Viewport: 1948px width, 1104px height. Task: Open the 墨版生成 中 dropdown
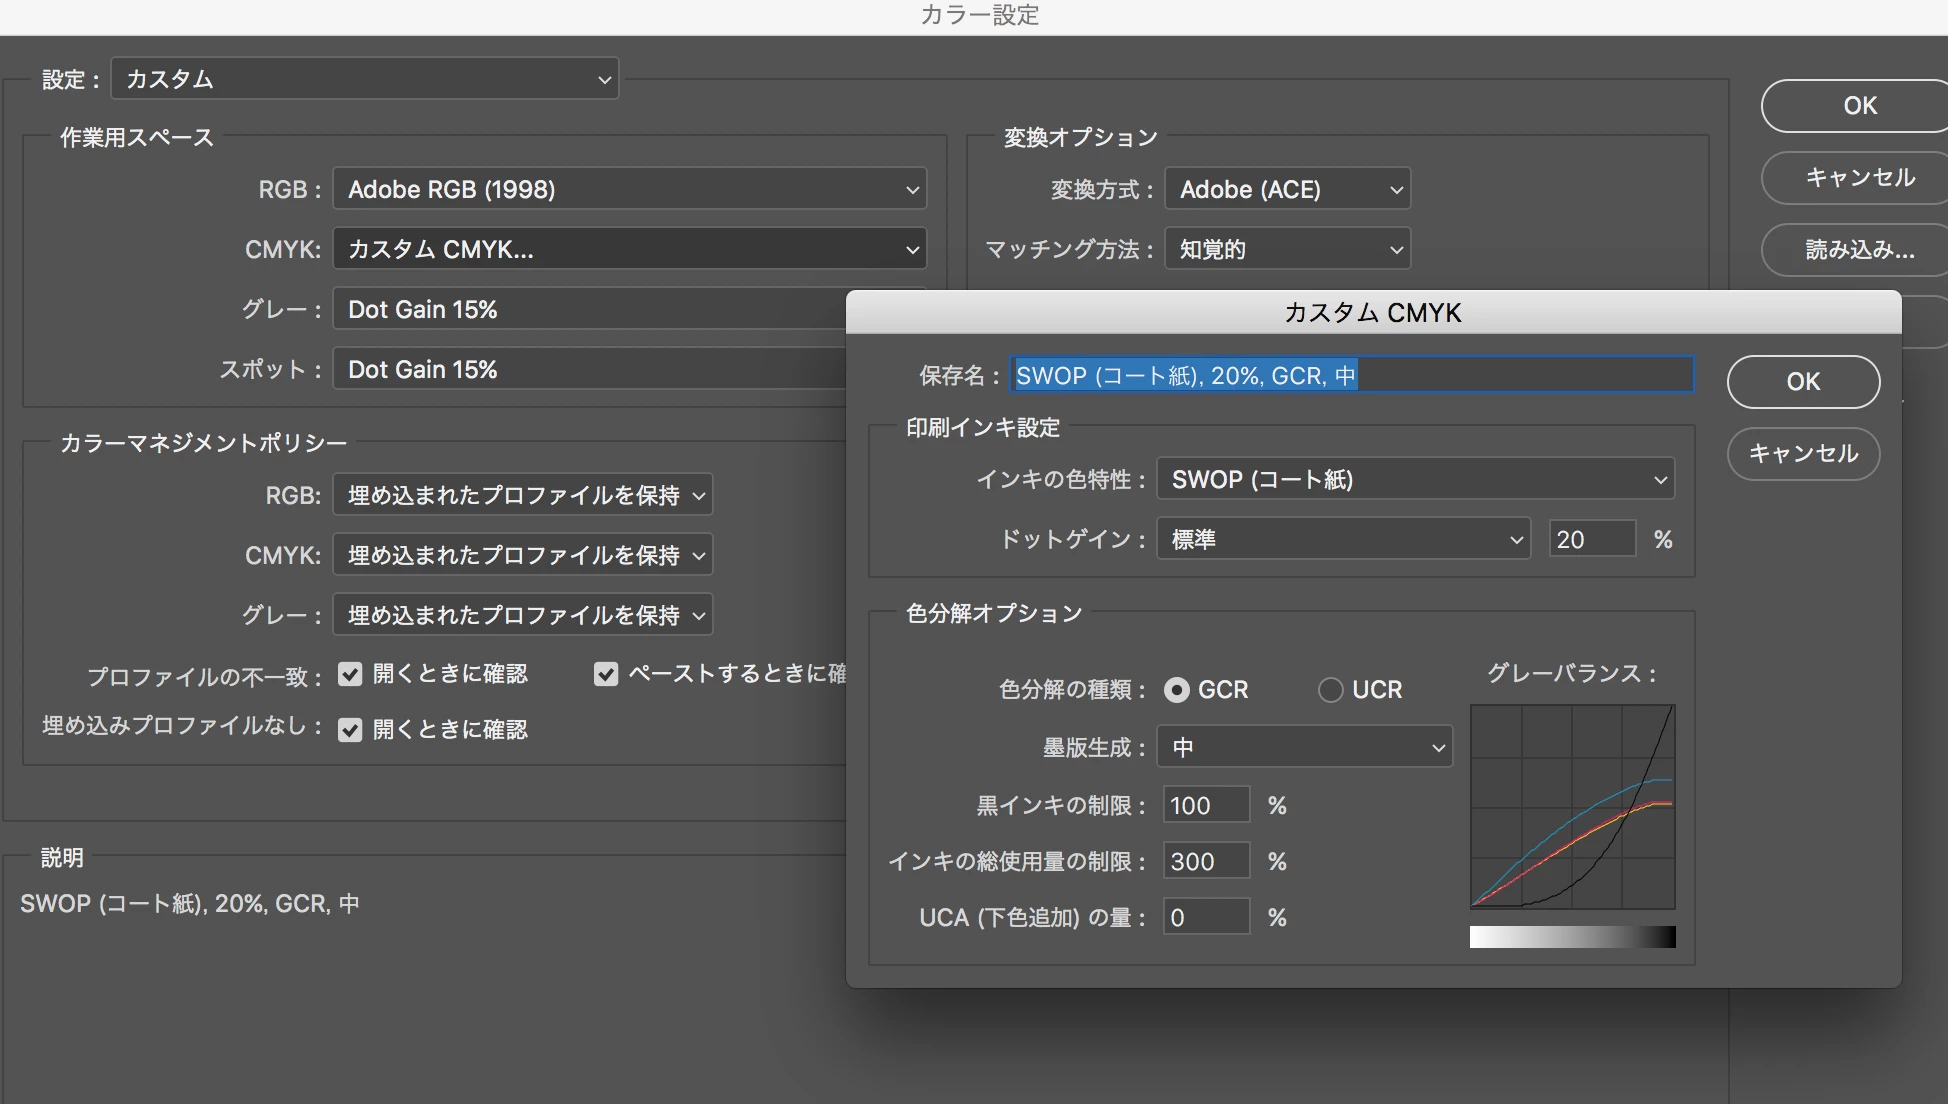tap(1304, 747)
